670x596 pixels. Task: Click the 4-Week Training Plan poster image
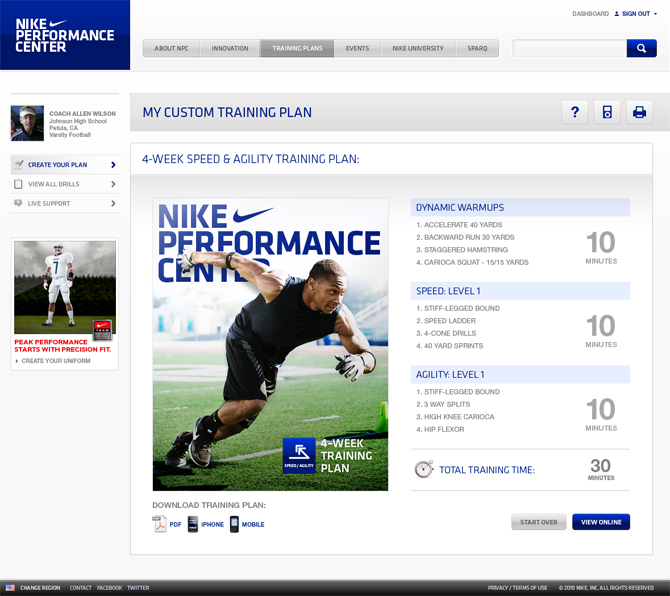coord(270,344)
